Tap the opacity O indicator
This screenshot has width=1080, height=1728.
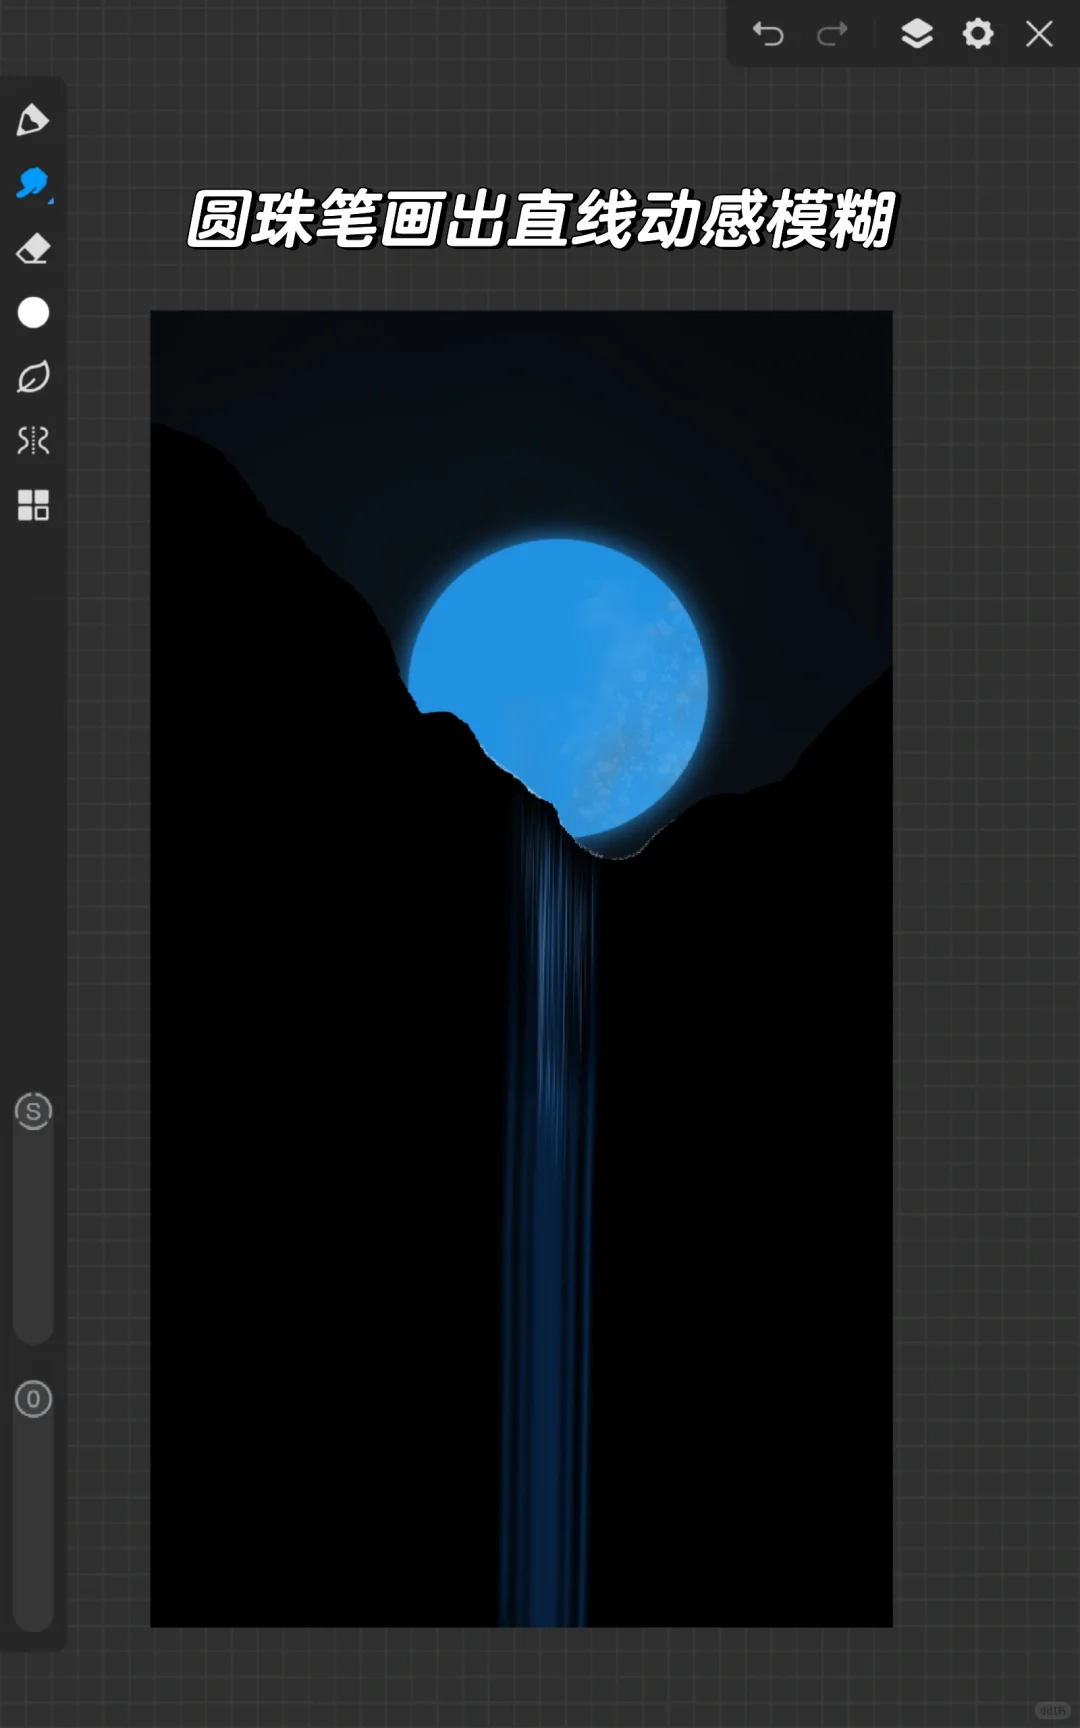[33, 1399]
